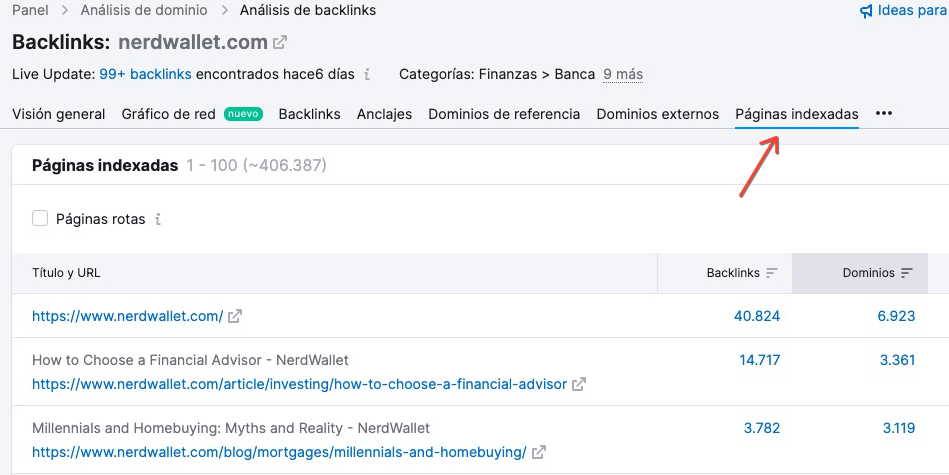
Task: Click 3.119 domains value for millennials page
Action: [x=899, y=428]
